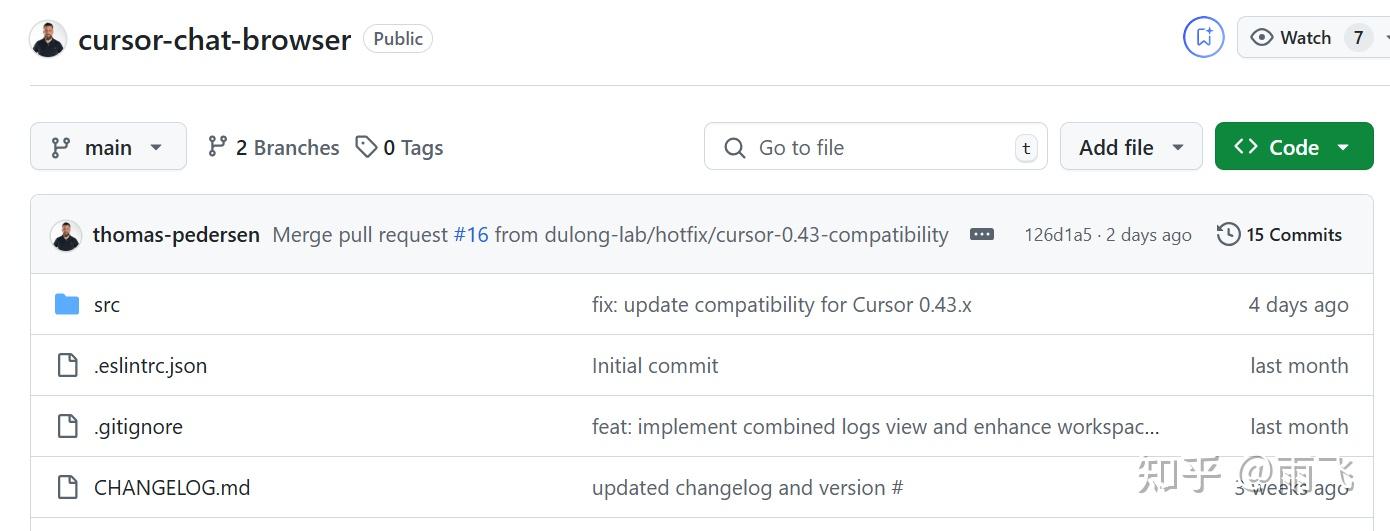Open pull request #16 link

point(471,235)
